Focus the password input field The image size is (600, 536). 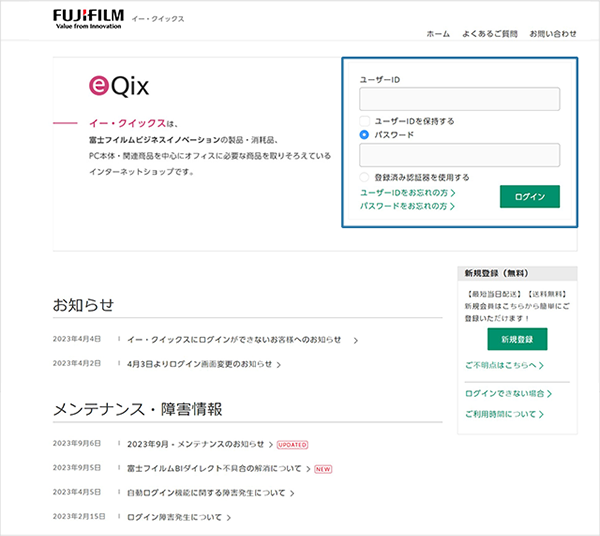tap(459, 155)
